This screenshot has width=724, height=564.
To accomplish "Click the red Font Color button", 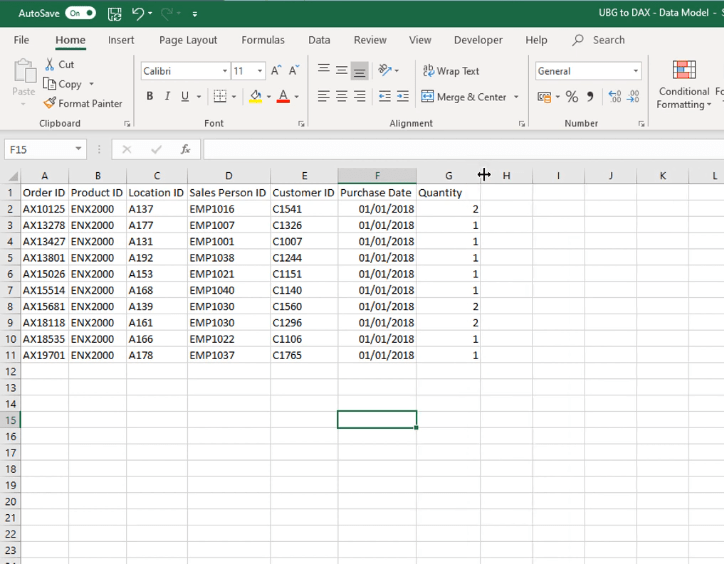I will (283, 96).
